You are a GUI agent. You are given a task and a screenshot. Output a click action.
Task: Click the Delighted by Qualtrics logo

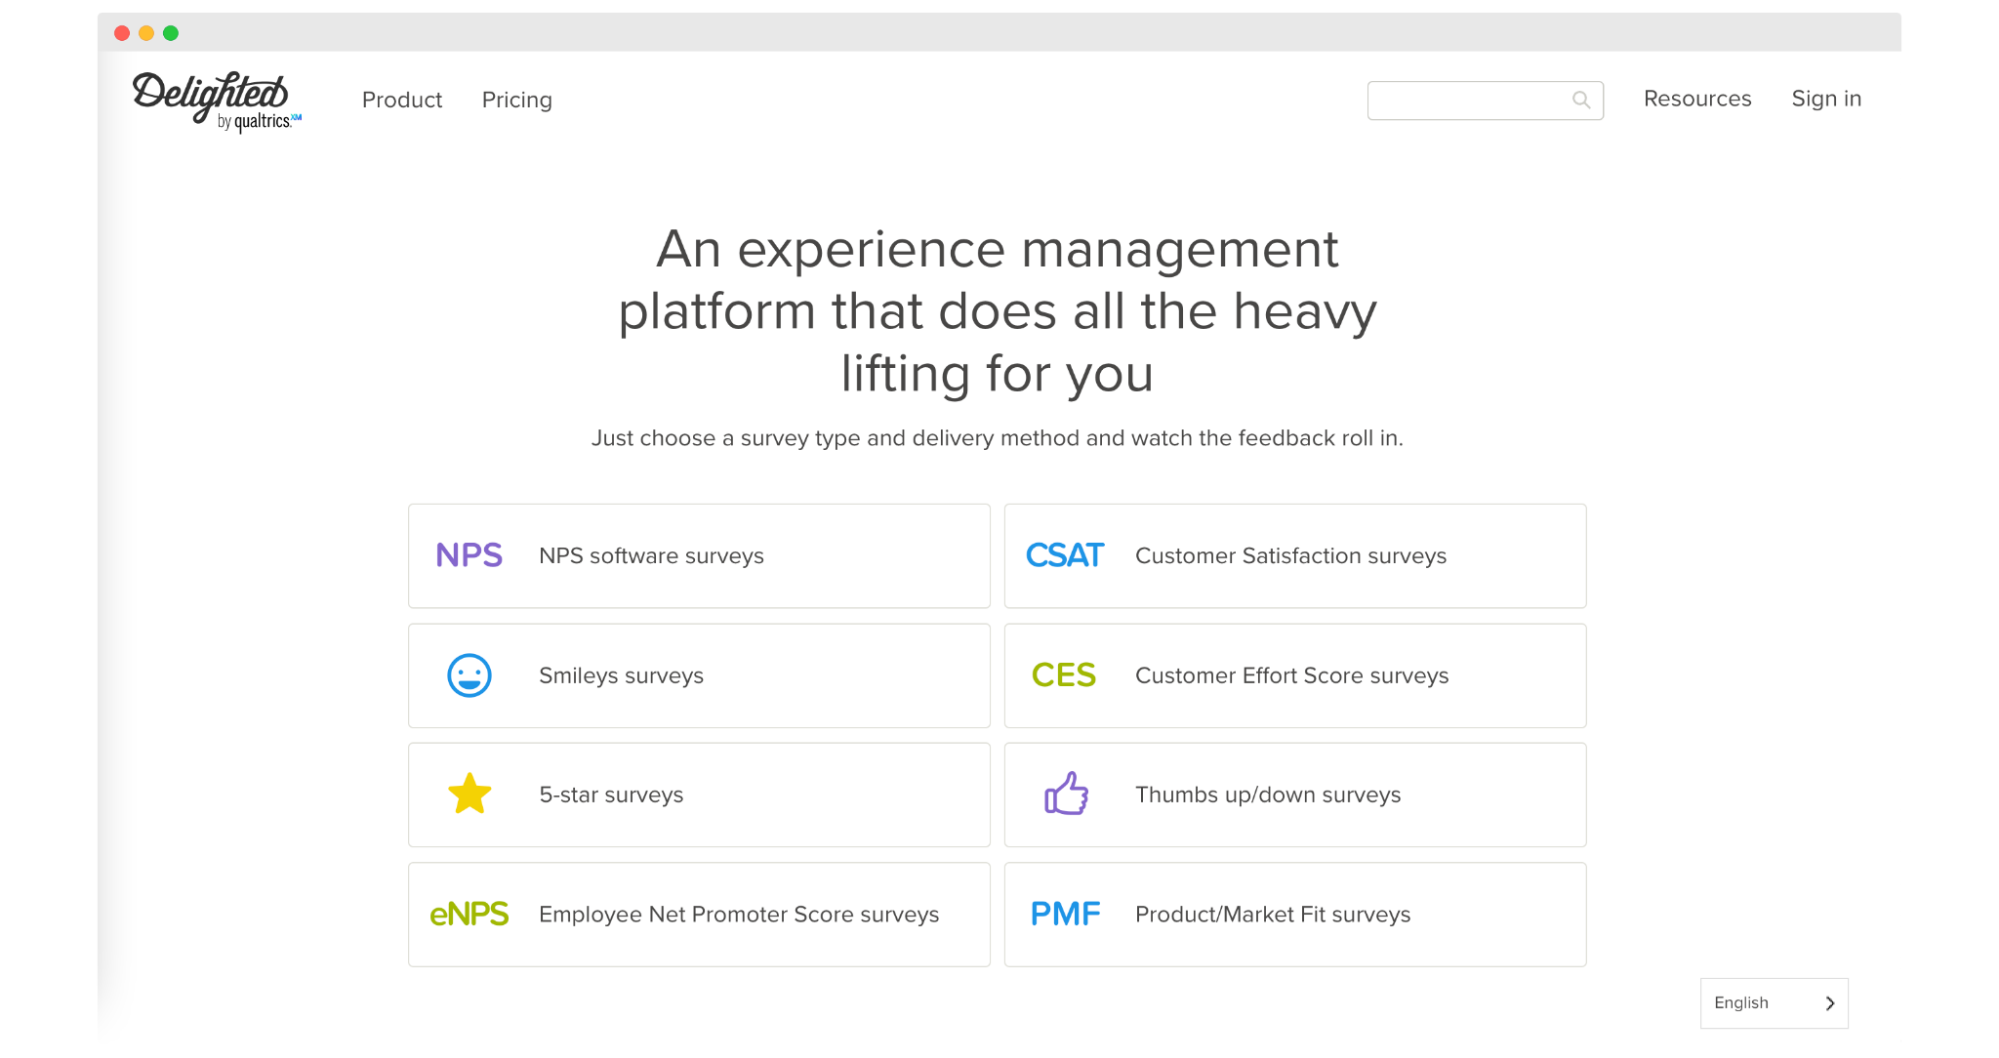point(216,101)
